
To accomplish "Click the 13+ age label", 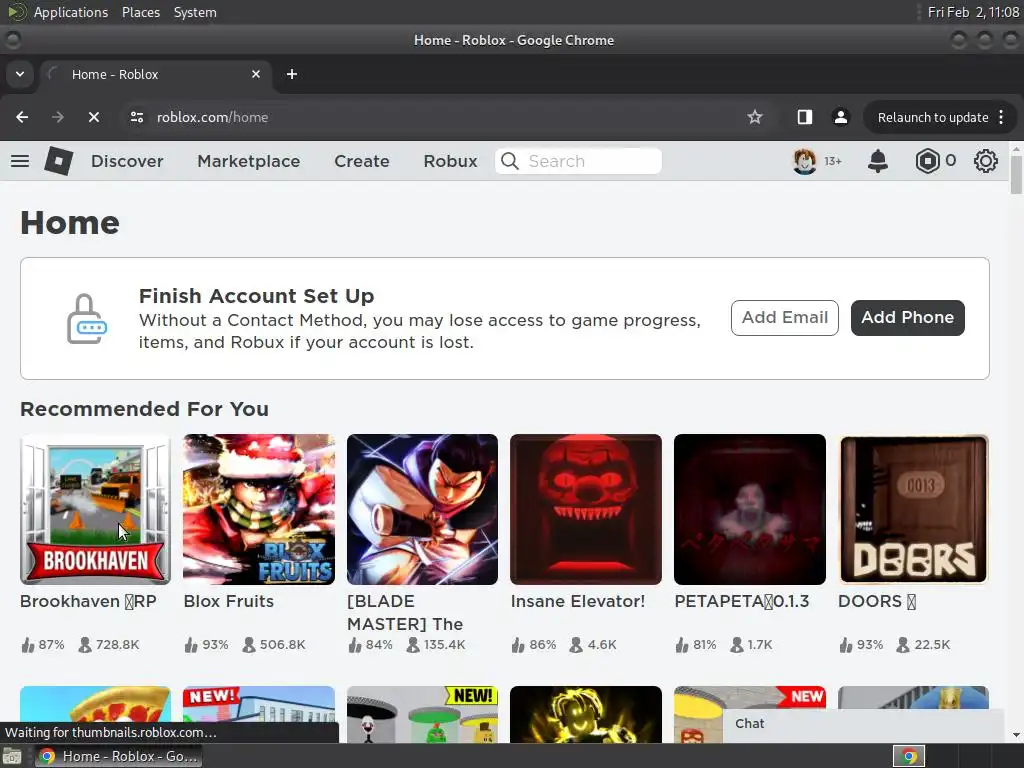I will click(833, 161).
